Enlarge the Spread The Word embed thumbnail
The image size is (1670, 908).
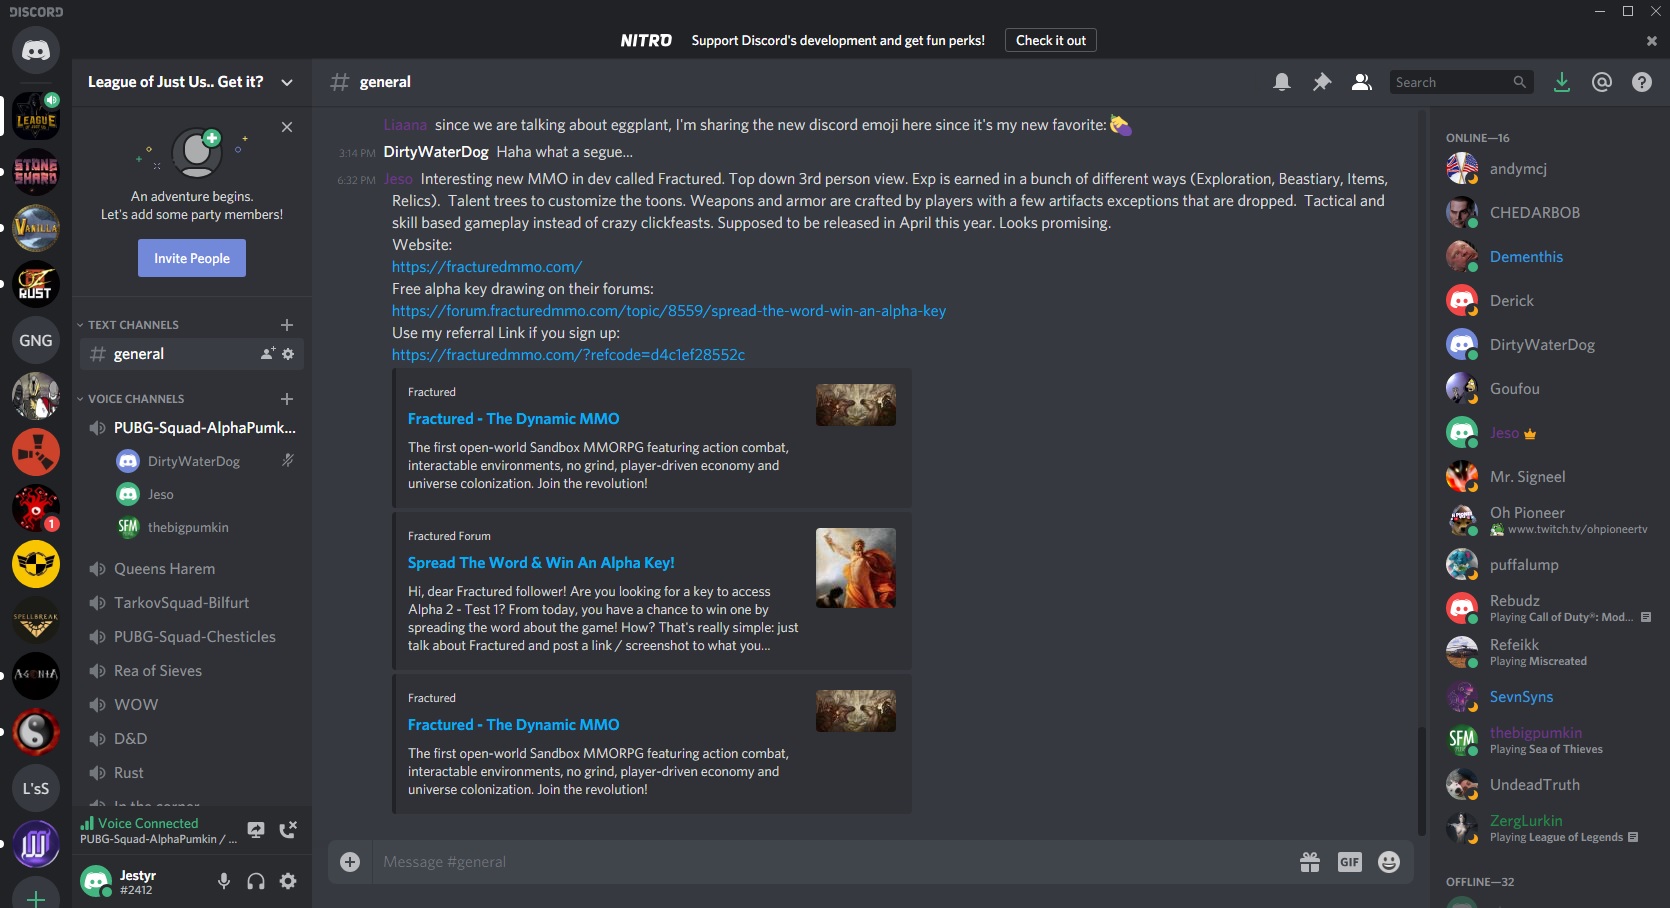pos(856,568)
